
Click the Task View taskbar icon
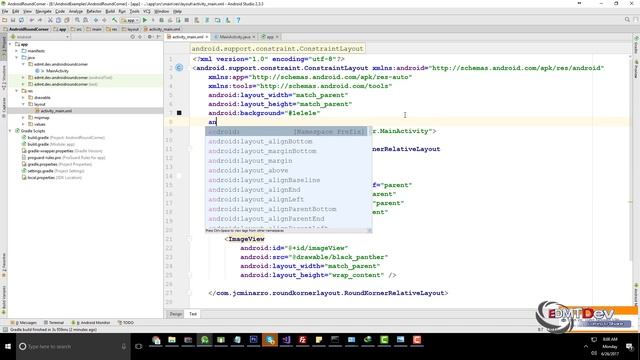[x=139, y=346]
